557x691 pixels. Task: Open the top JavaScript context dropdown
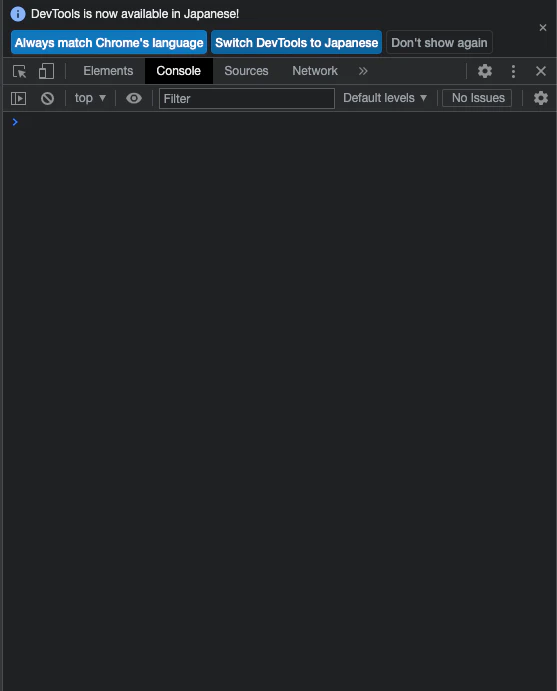coord(90,98)
